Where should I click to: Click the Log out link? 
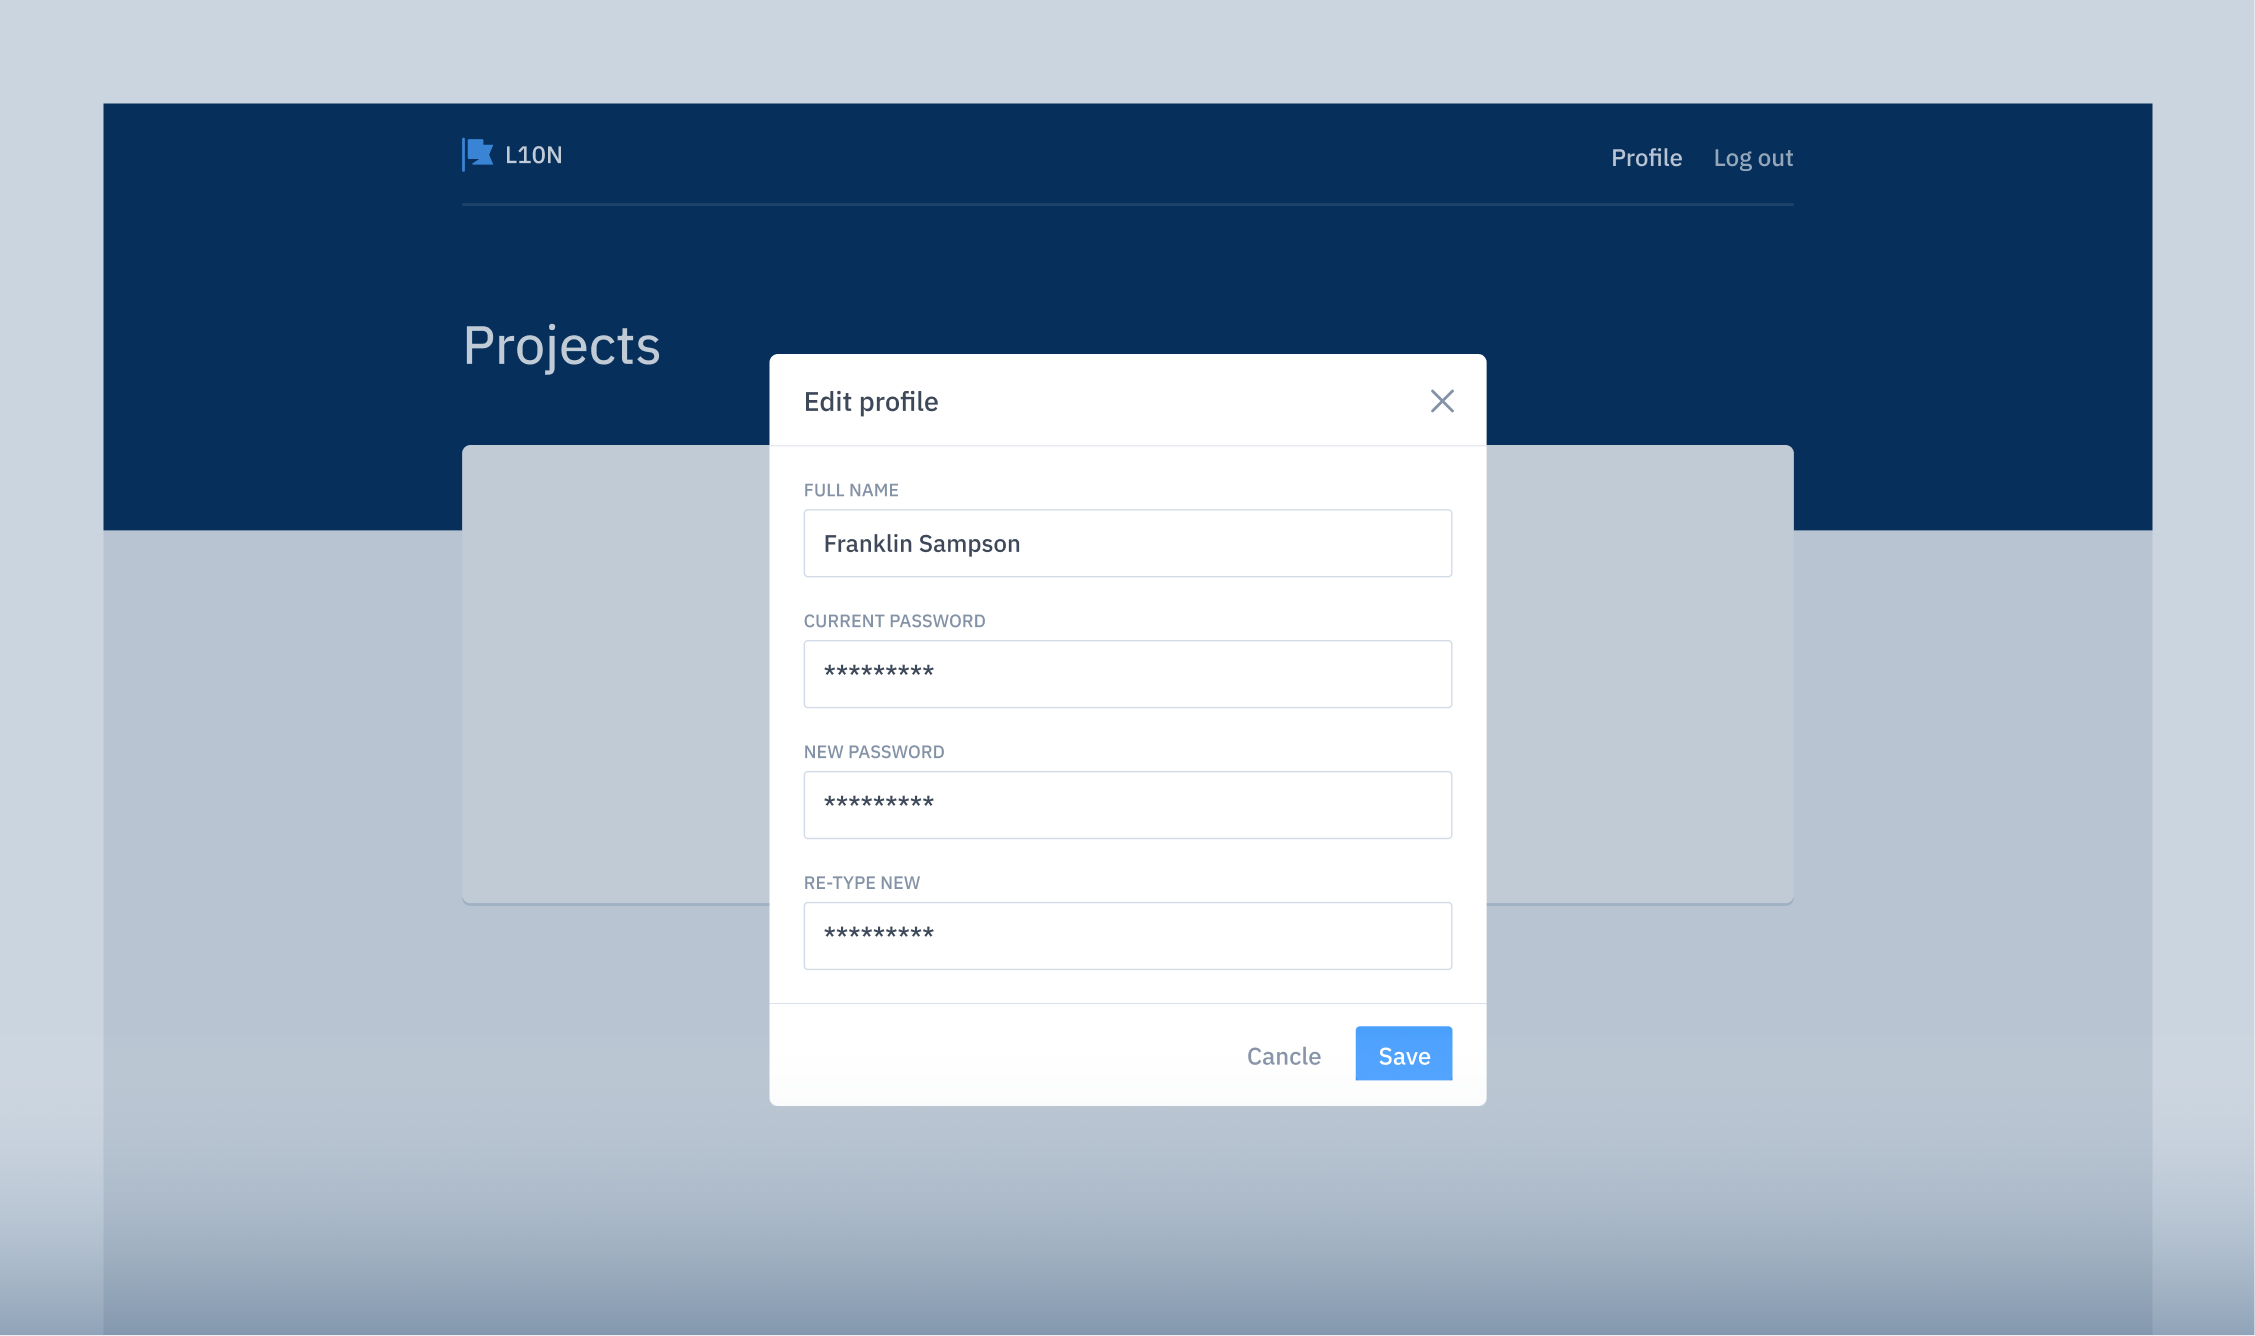[x=1752, y=158]
